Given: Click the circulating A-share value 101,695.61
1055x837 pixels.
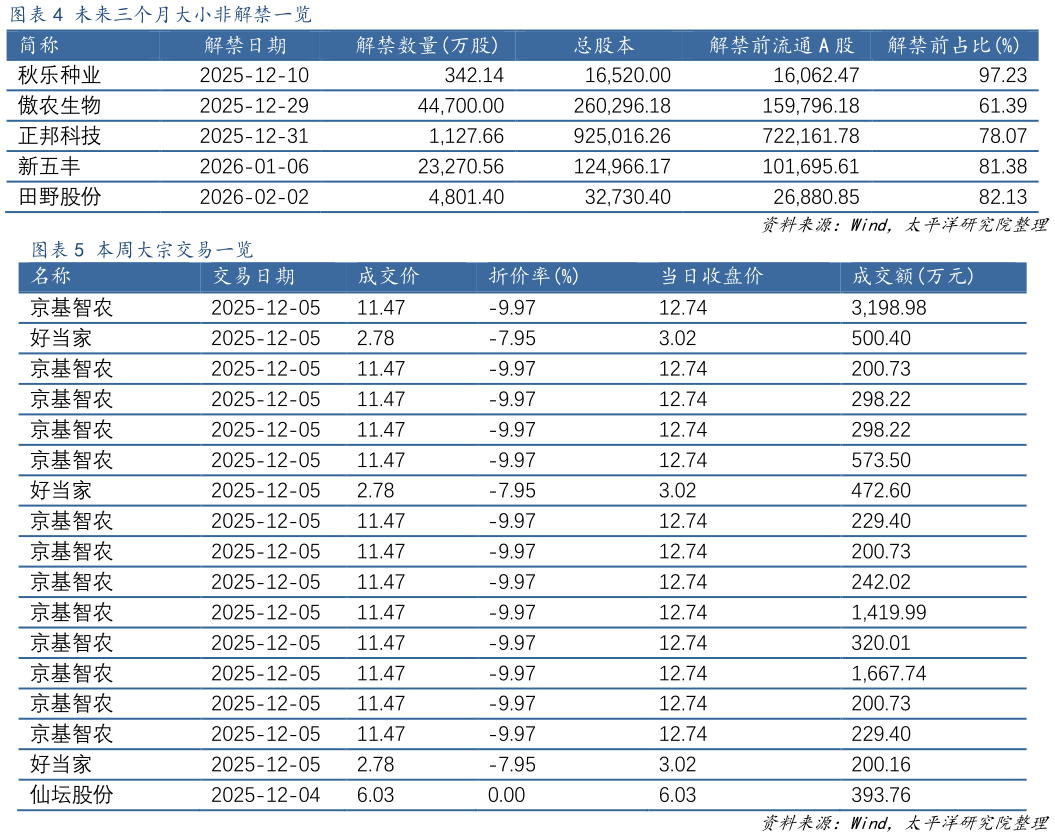Looking at the screenshot, I should click(811, 166).
